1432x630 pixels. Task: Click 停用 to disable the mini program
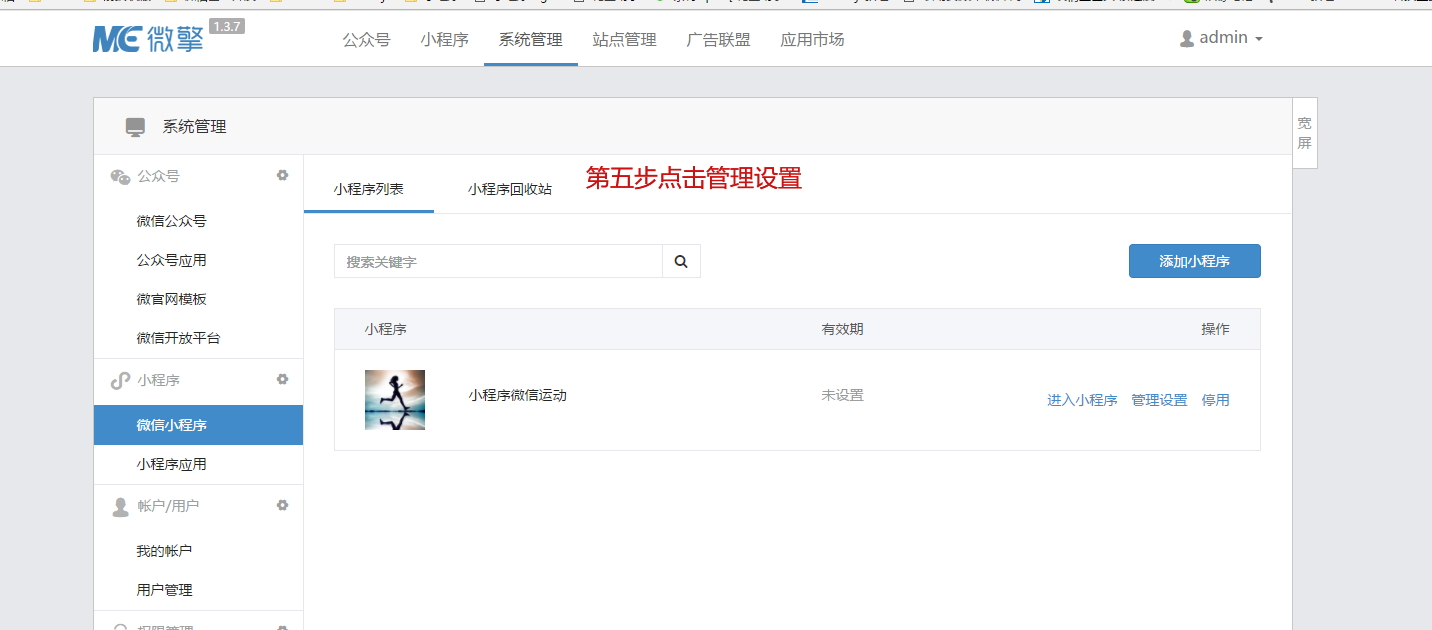(x=1215, y=400)
